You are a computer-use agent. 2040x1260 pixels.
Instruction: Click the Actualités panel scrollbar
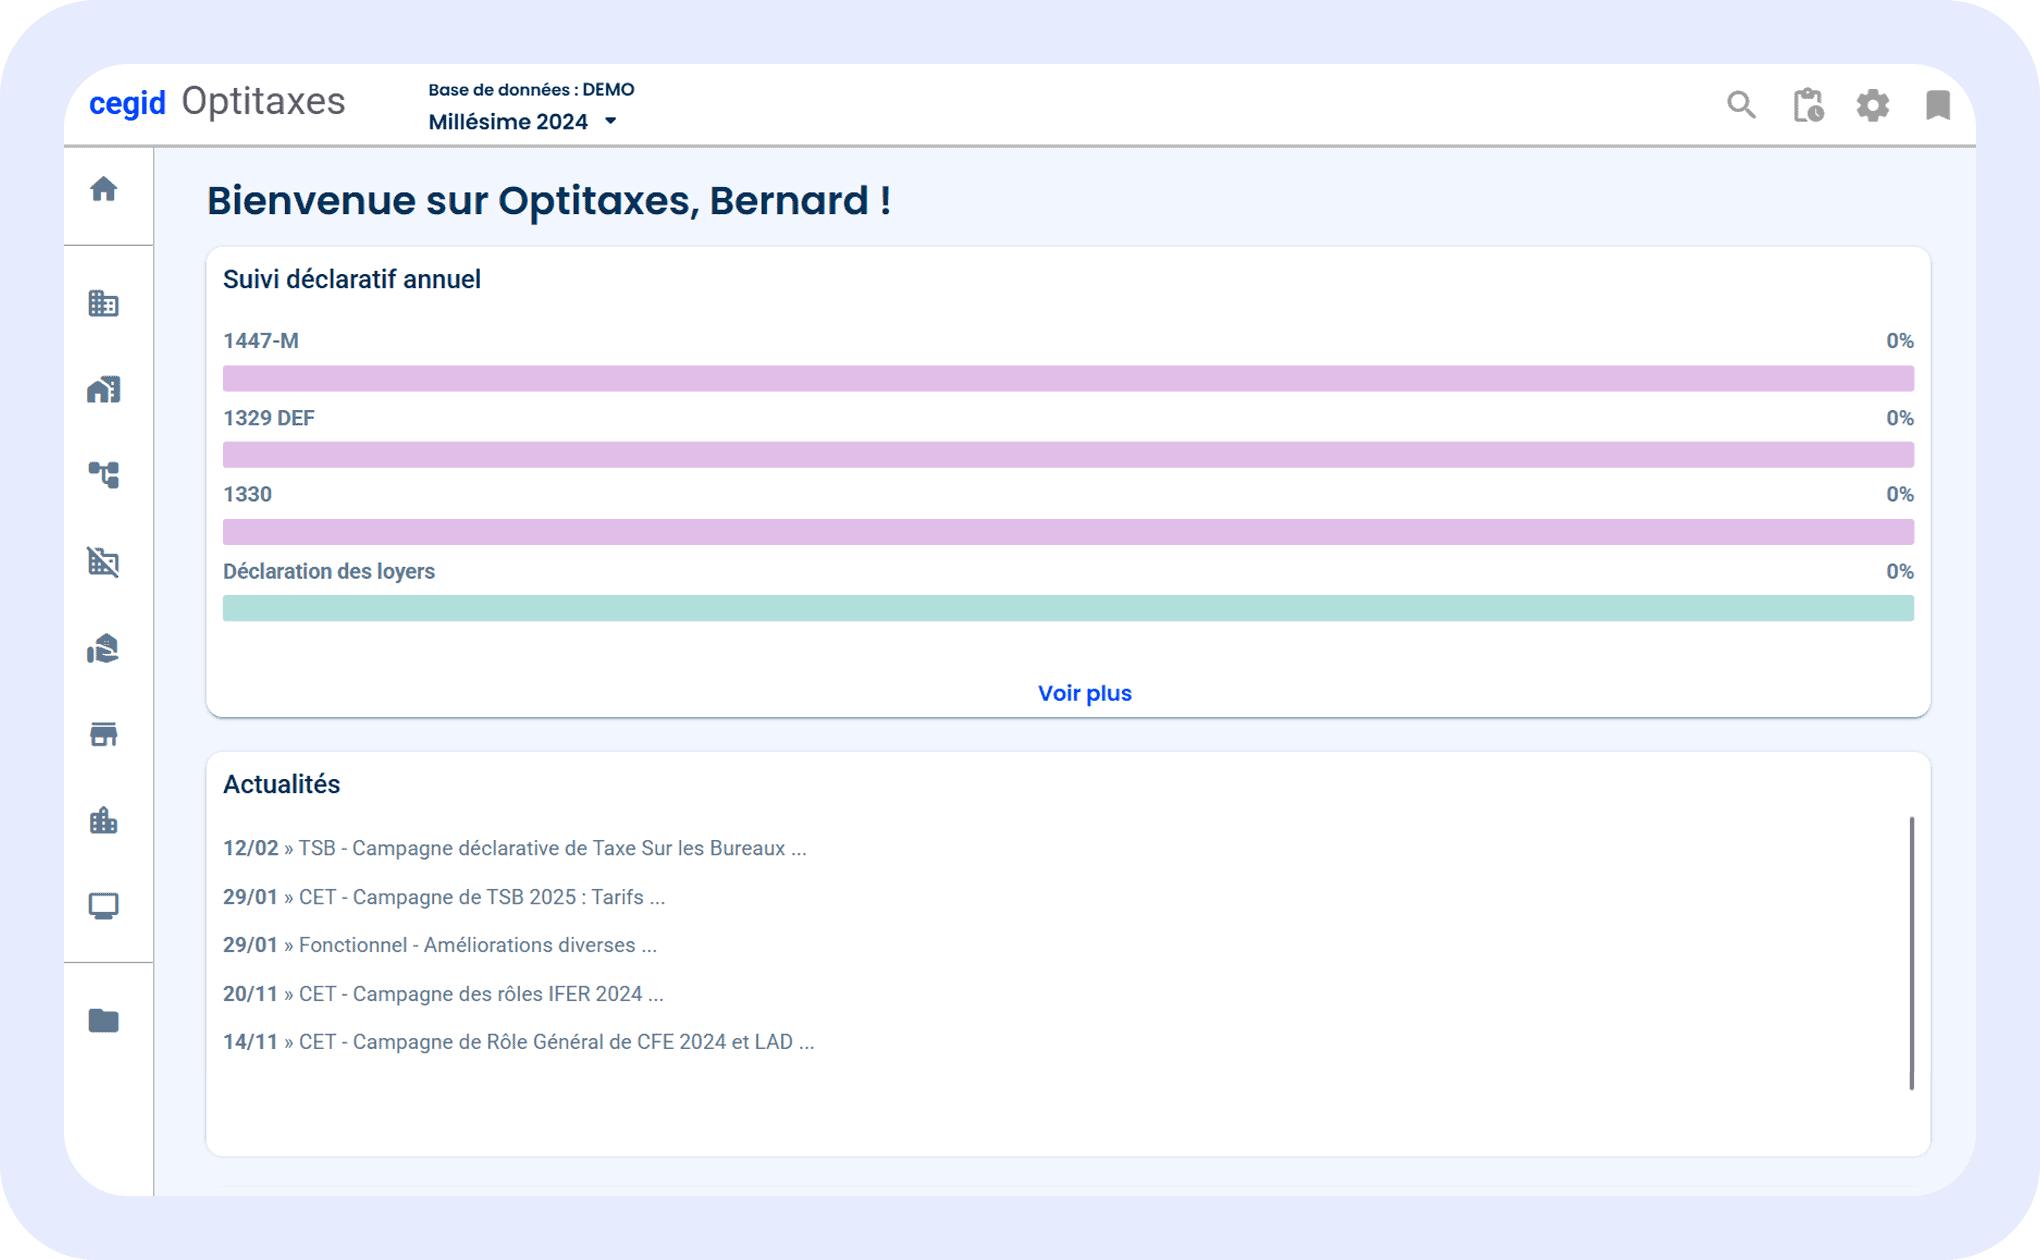(x=1911, y=952)
